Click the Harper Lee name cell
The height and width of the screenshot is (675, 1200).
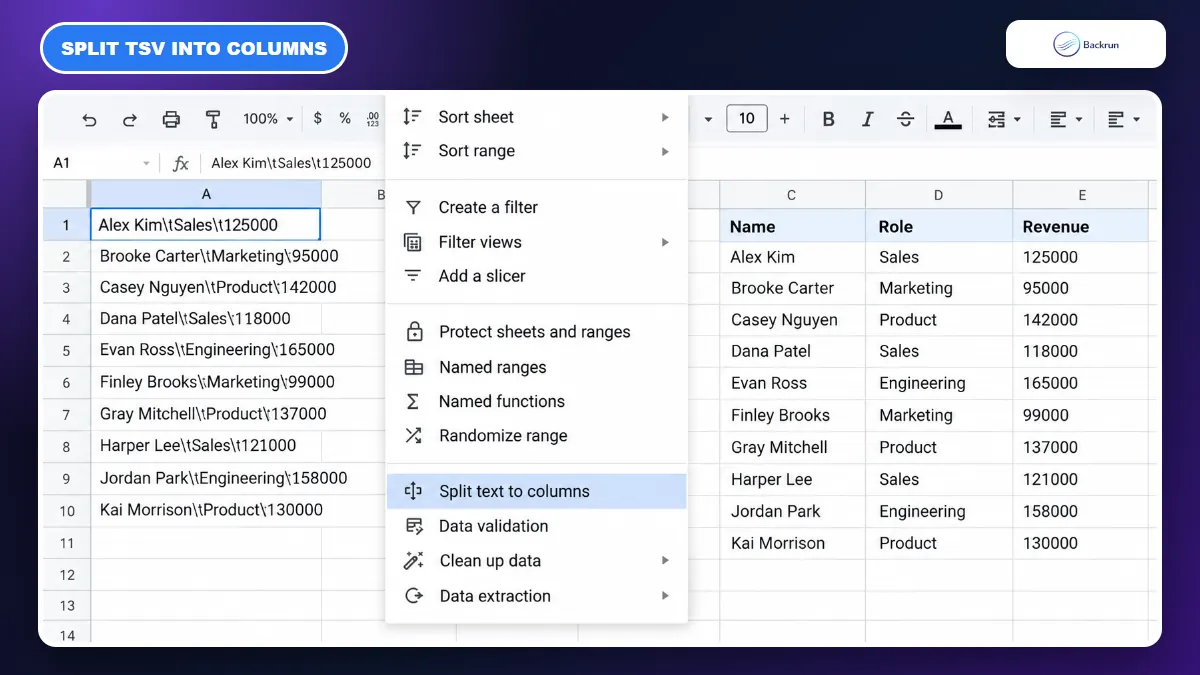[x=792, y=479]
